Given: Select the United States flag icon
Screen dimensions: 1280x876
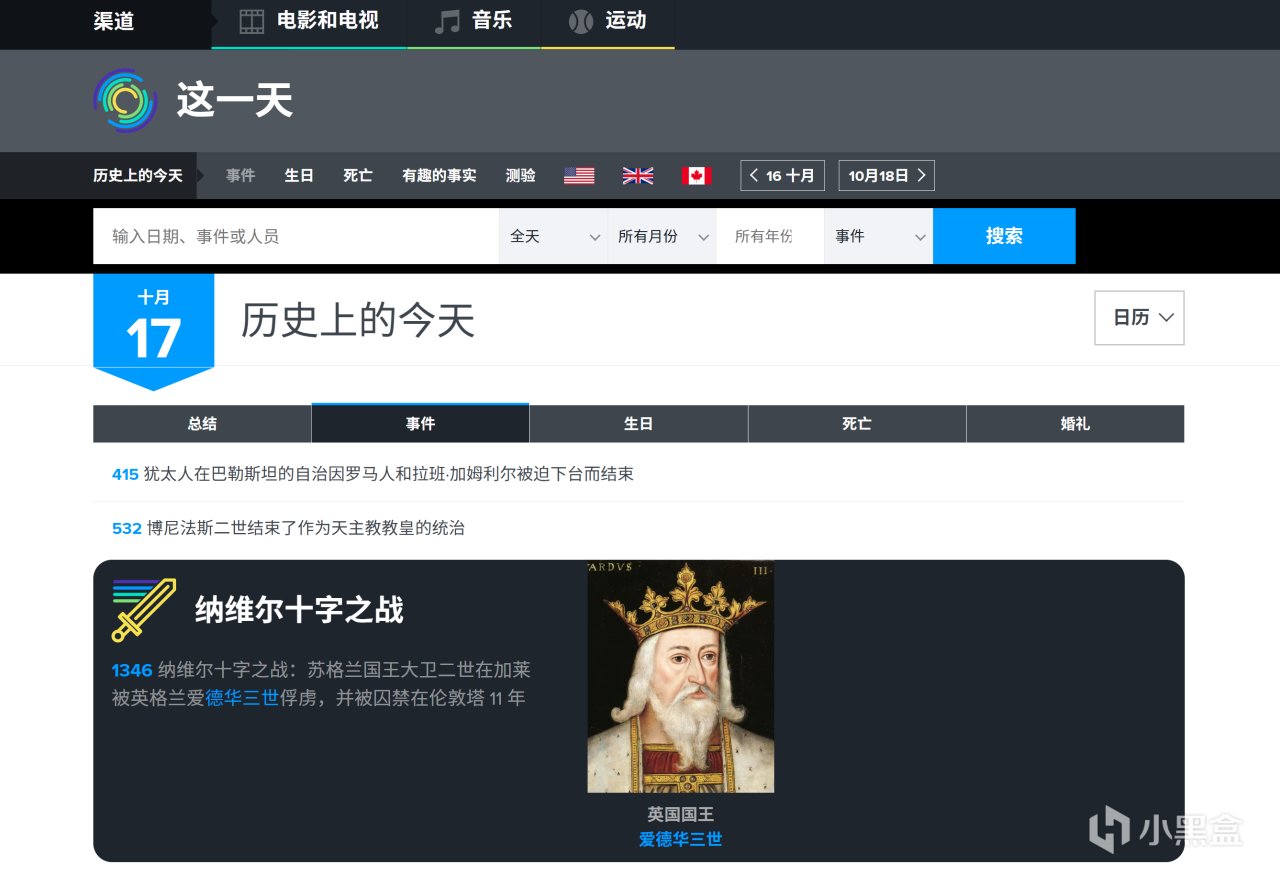Looking at the screenshot, I should (579, 176).
